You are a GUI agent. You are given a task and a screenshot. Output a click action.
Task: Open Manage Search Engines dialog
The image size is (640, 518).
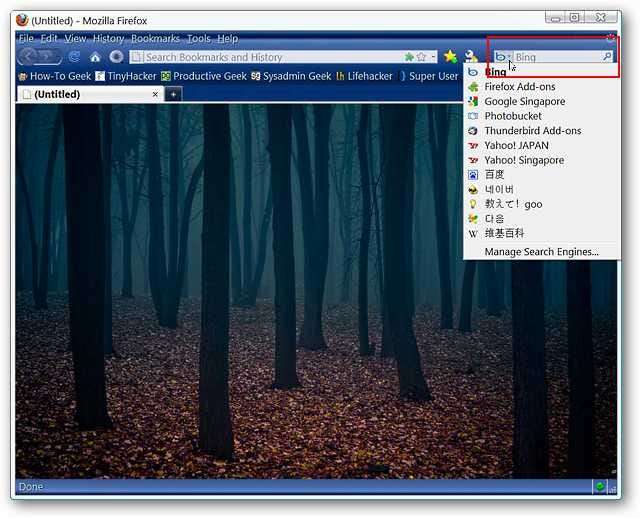coord(541,252)
